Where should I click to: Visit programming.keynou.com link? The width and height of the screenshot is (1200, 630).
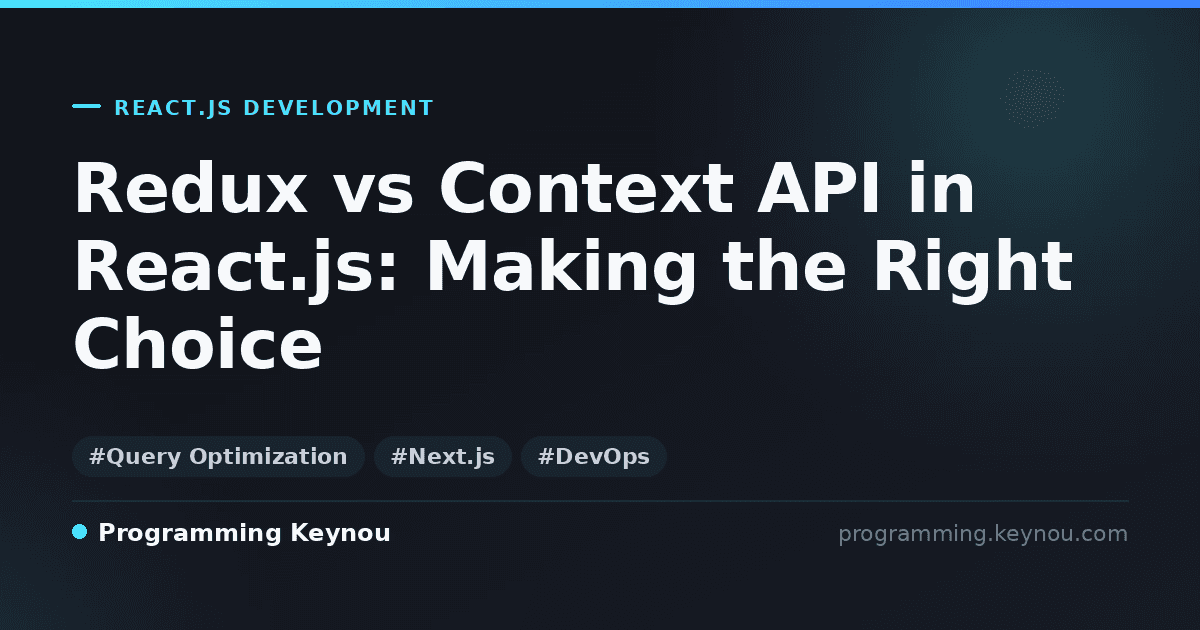pos(983,534)
